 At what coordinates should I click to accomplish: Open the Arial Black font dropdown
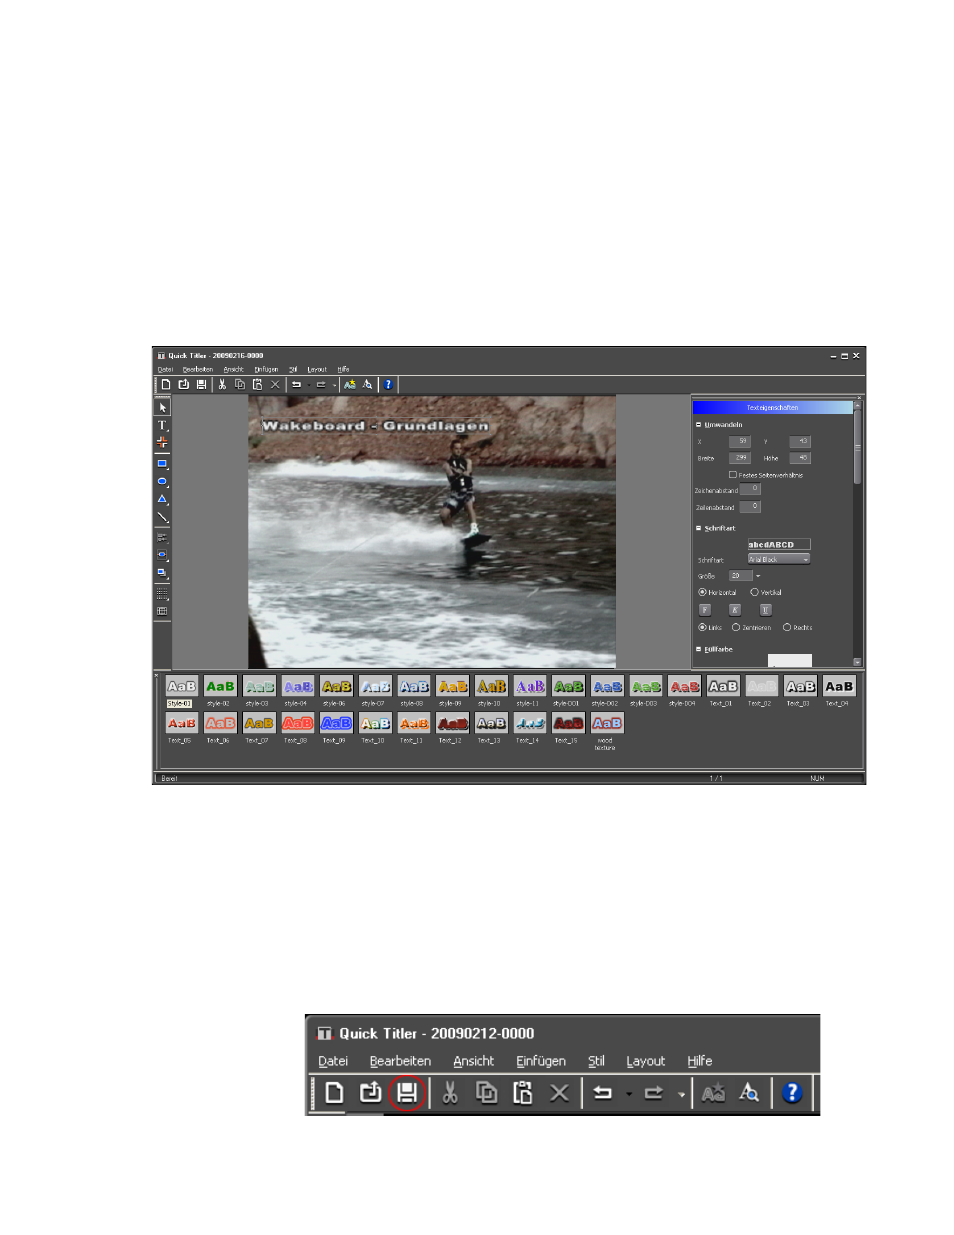[779, 559]
